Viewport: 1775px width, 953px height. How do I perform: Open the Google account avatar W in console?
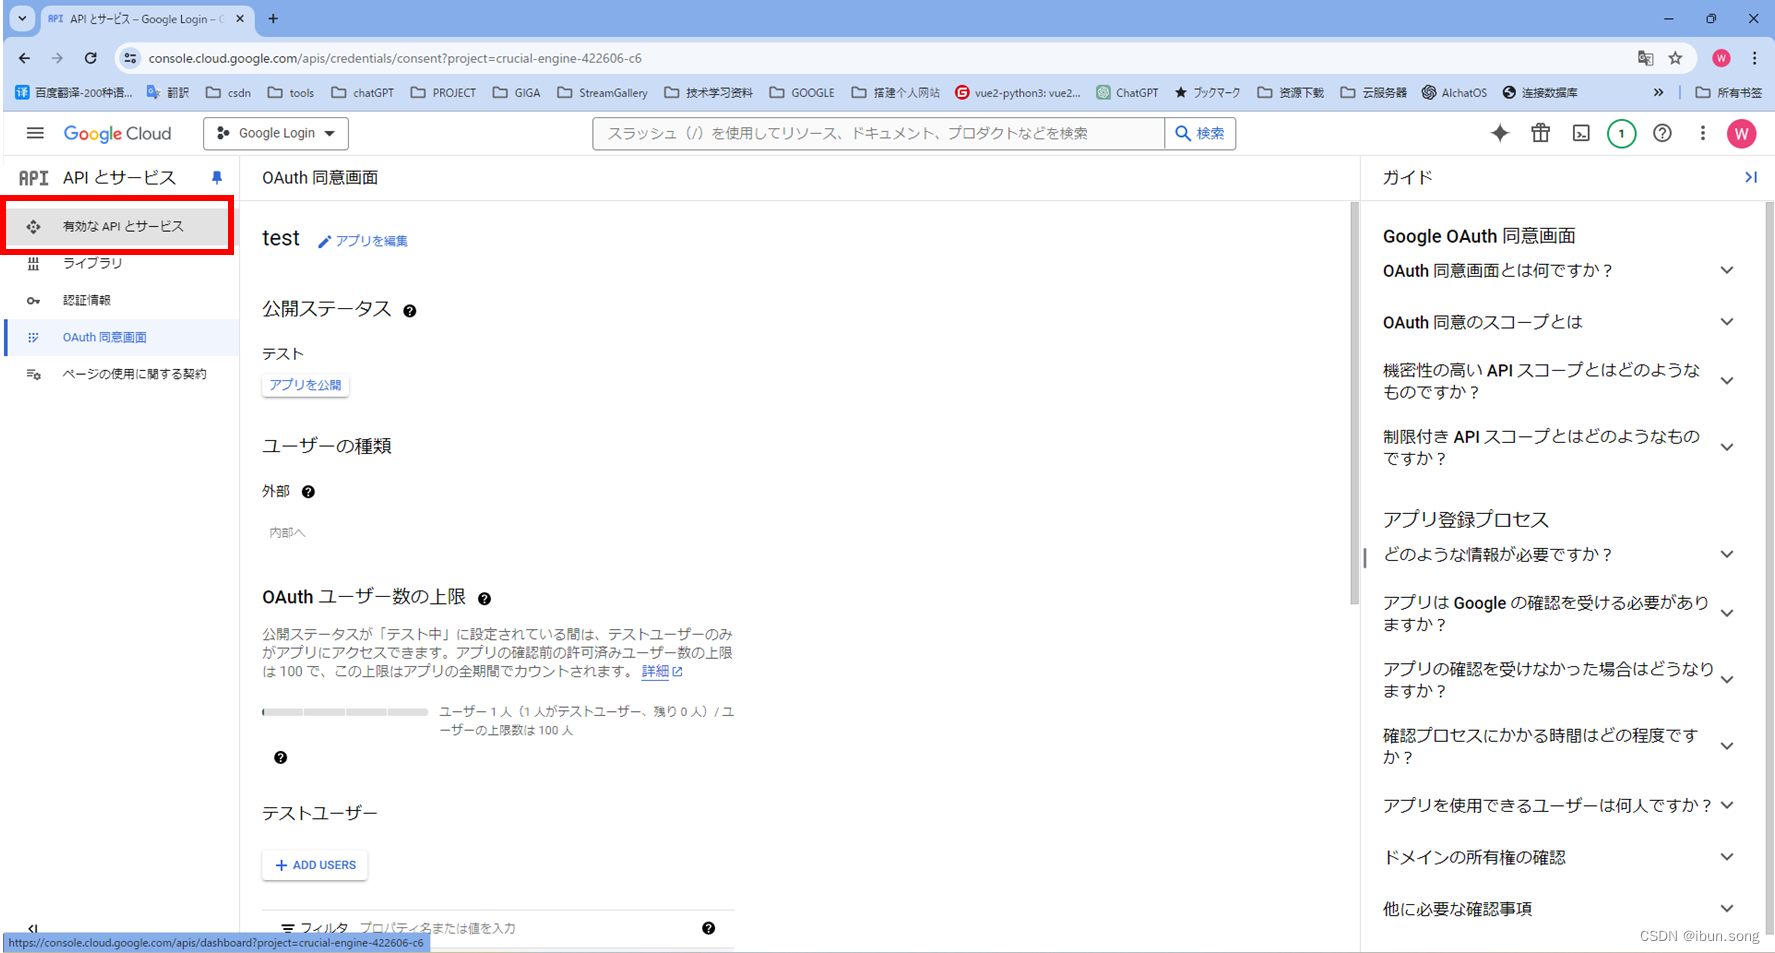tap(1741, 133)
